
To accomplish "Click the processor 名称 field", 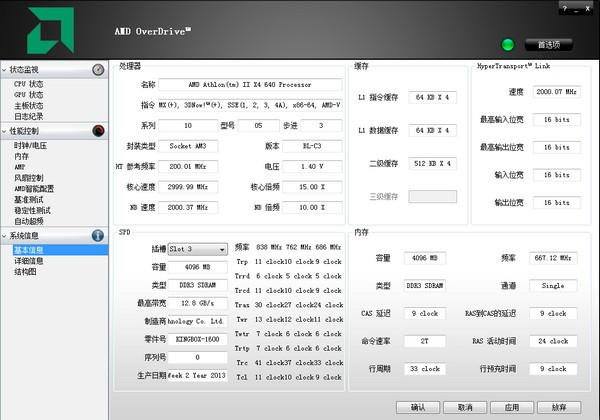I will point(250,85).
